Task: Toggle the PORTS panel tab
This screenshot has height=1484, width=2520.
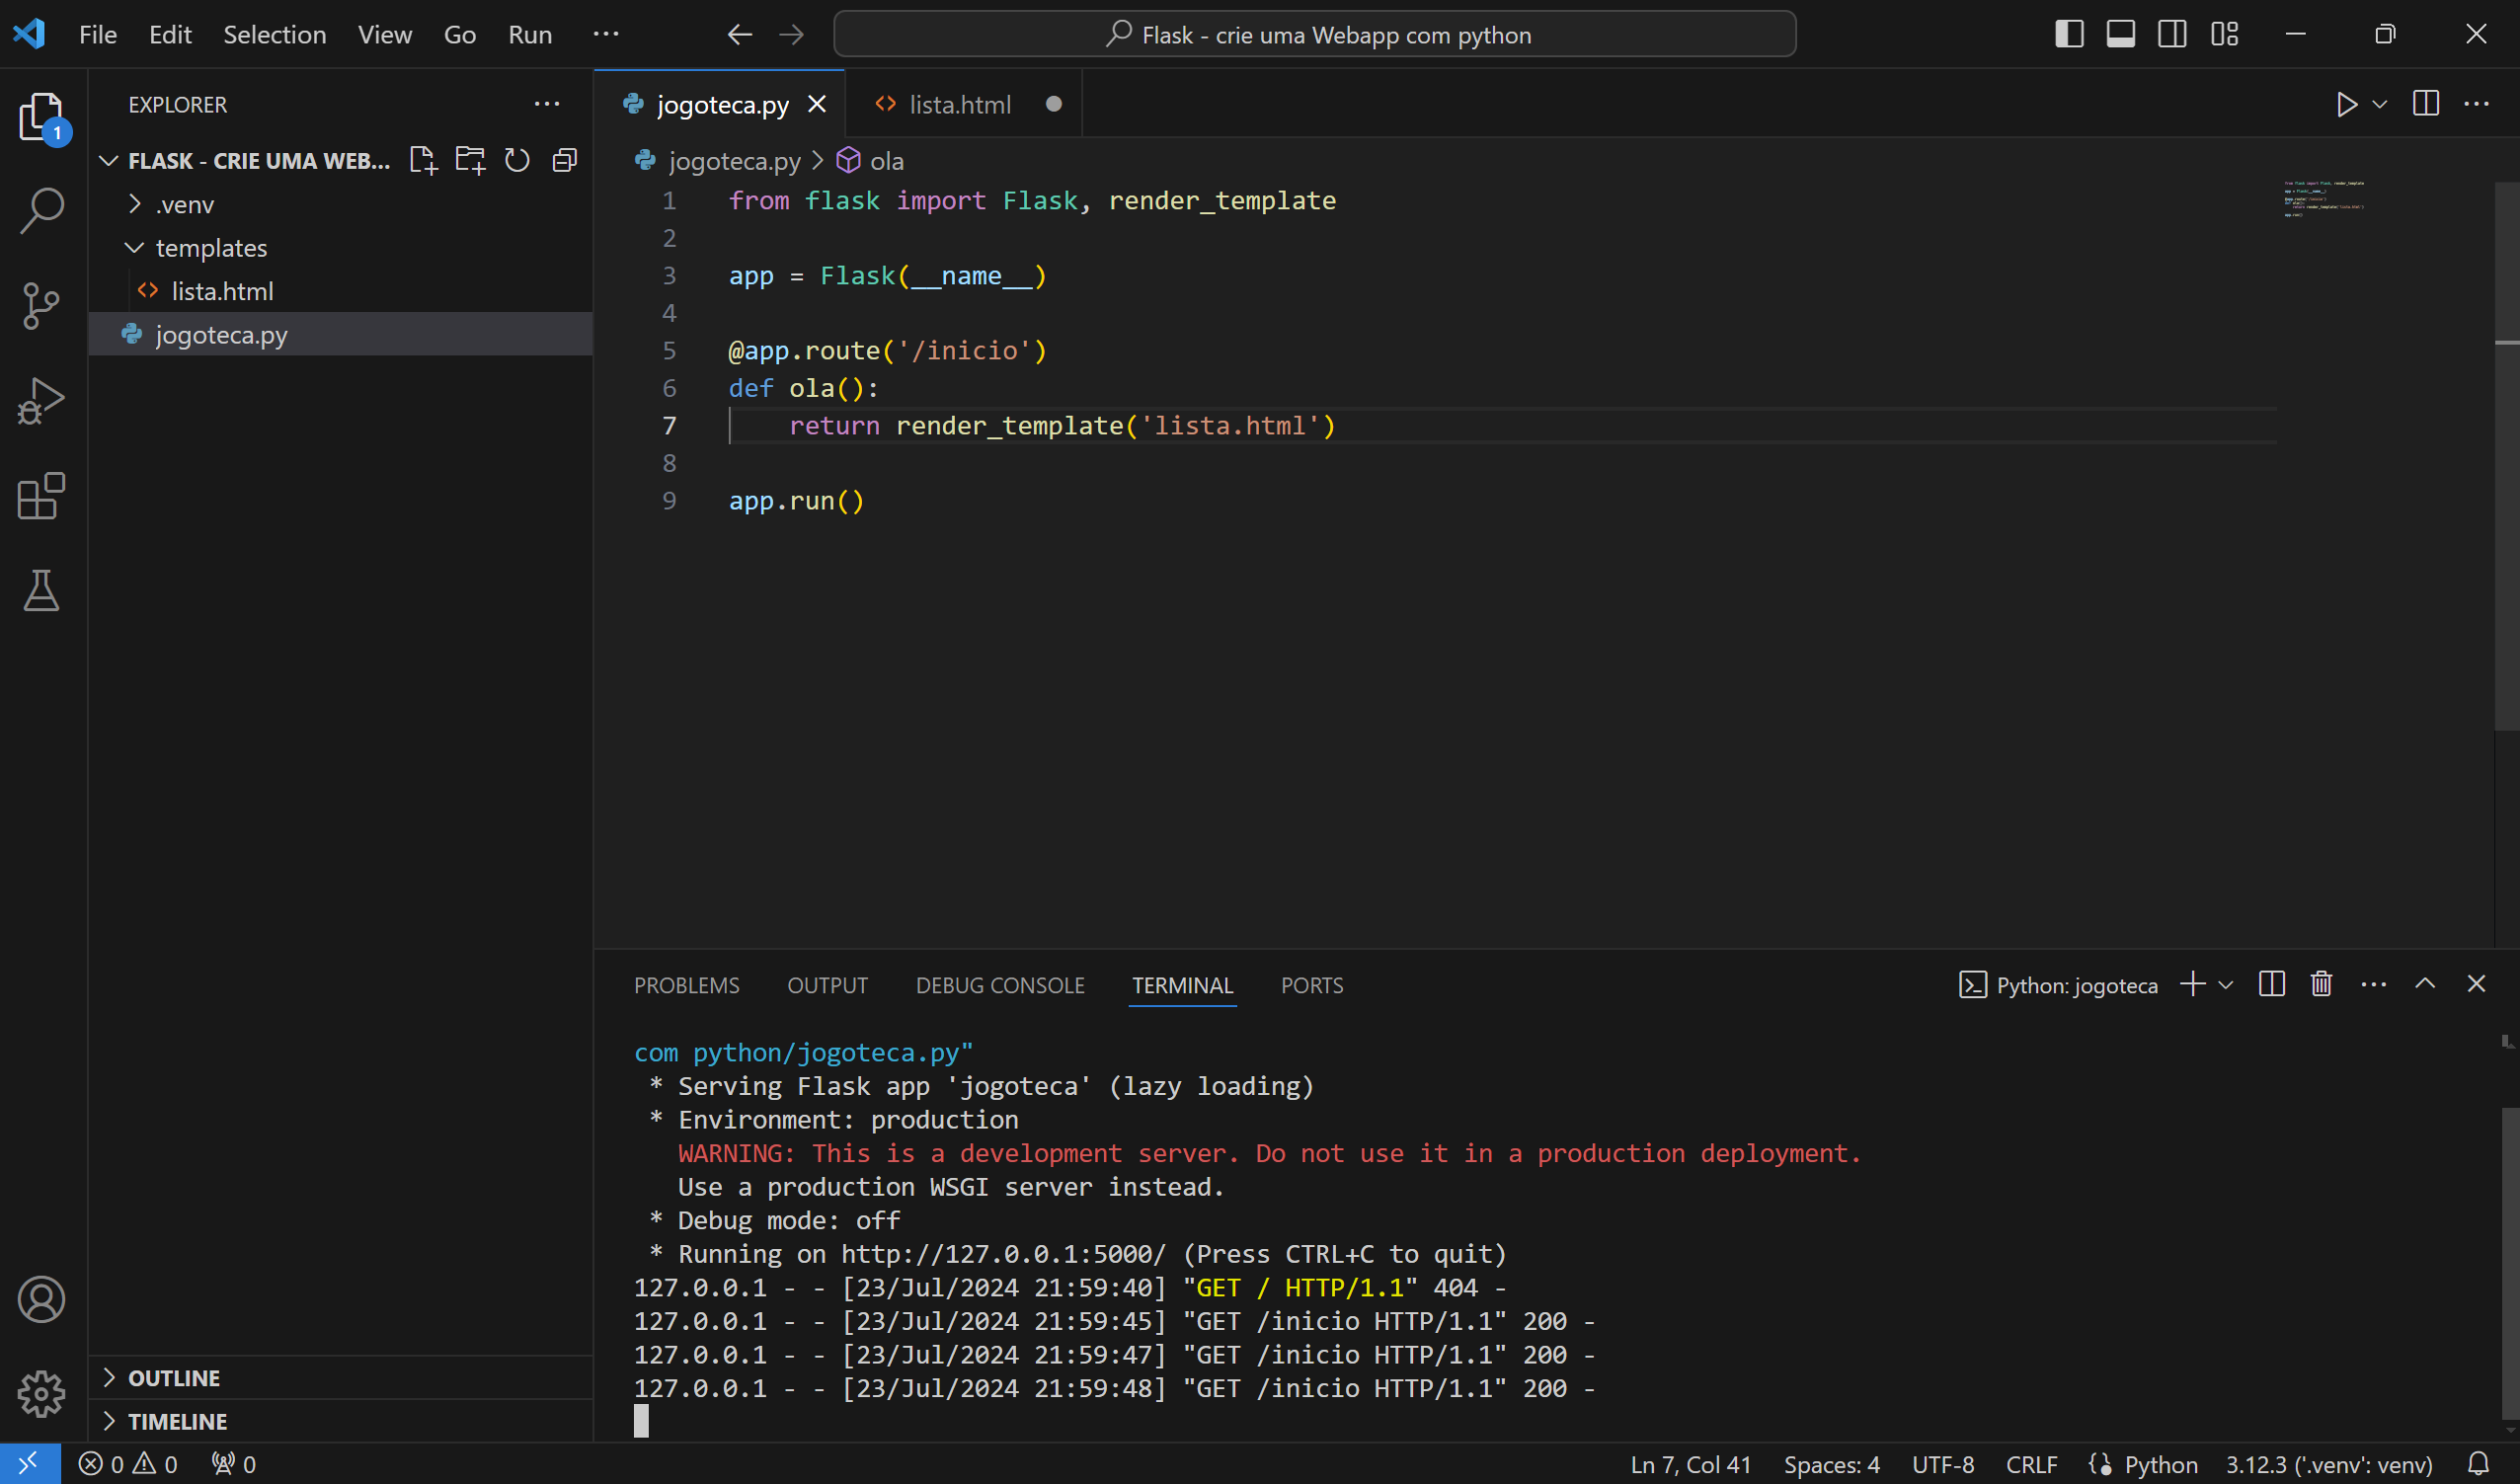Action: [x=1312, y=984]
